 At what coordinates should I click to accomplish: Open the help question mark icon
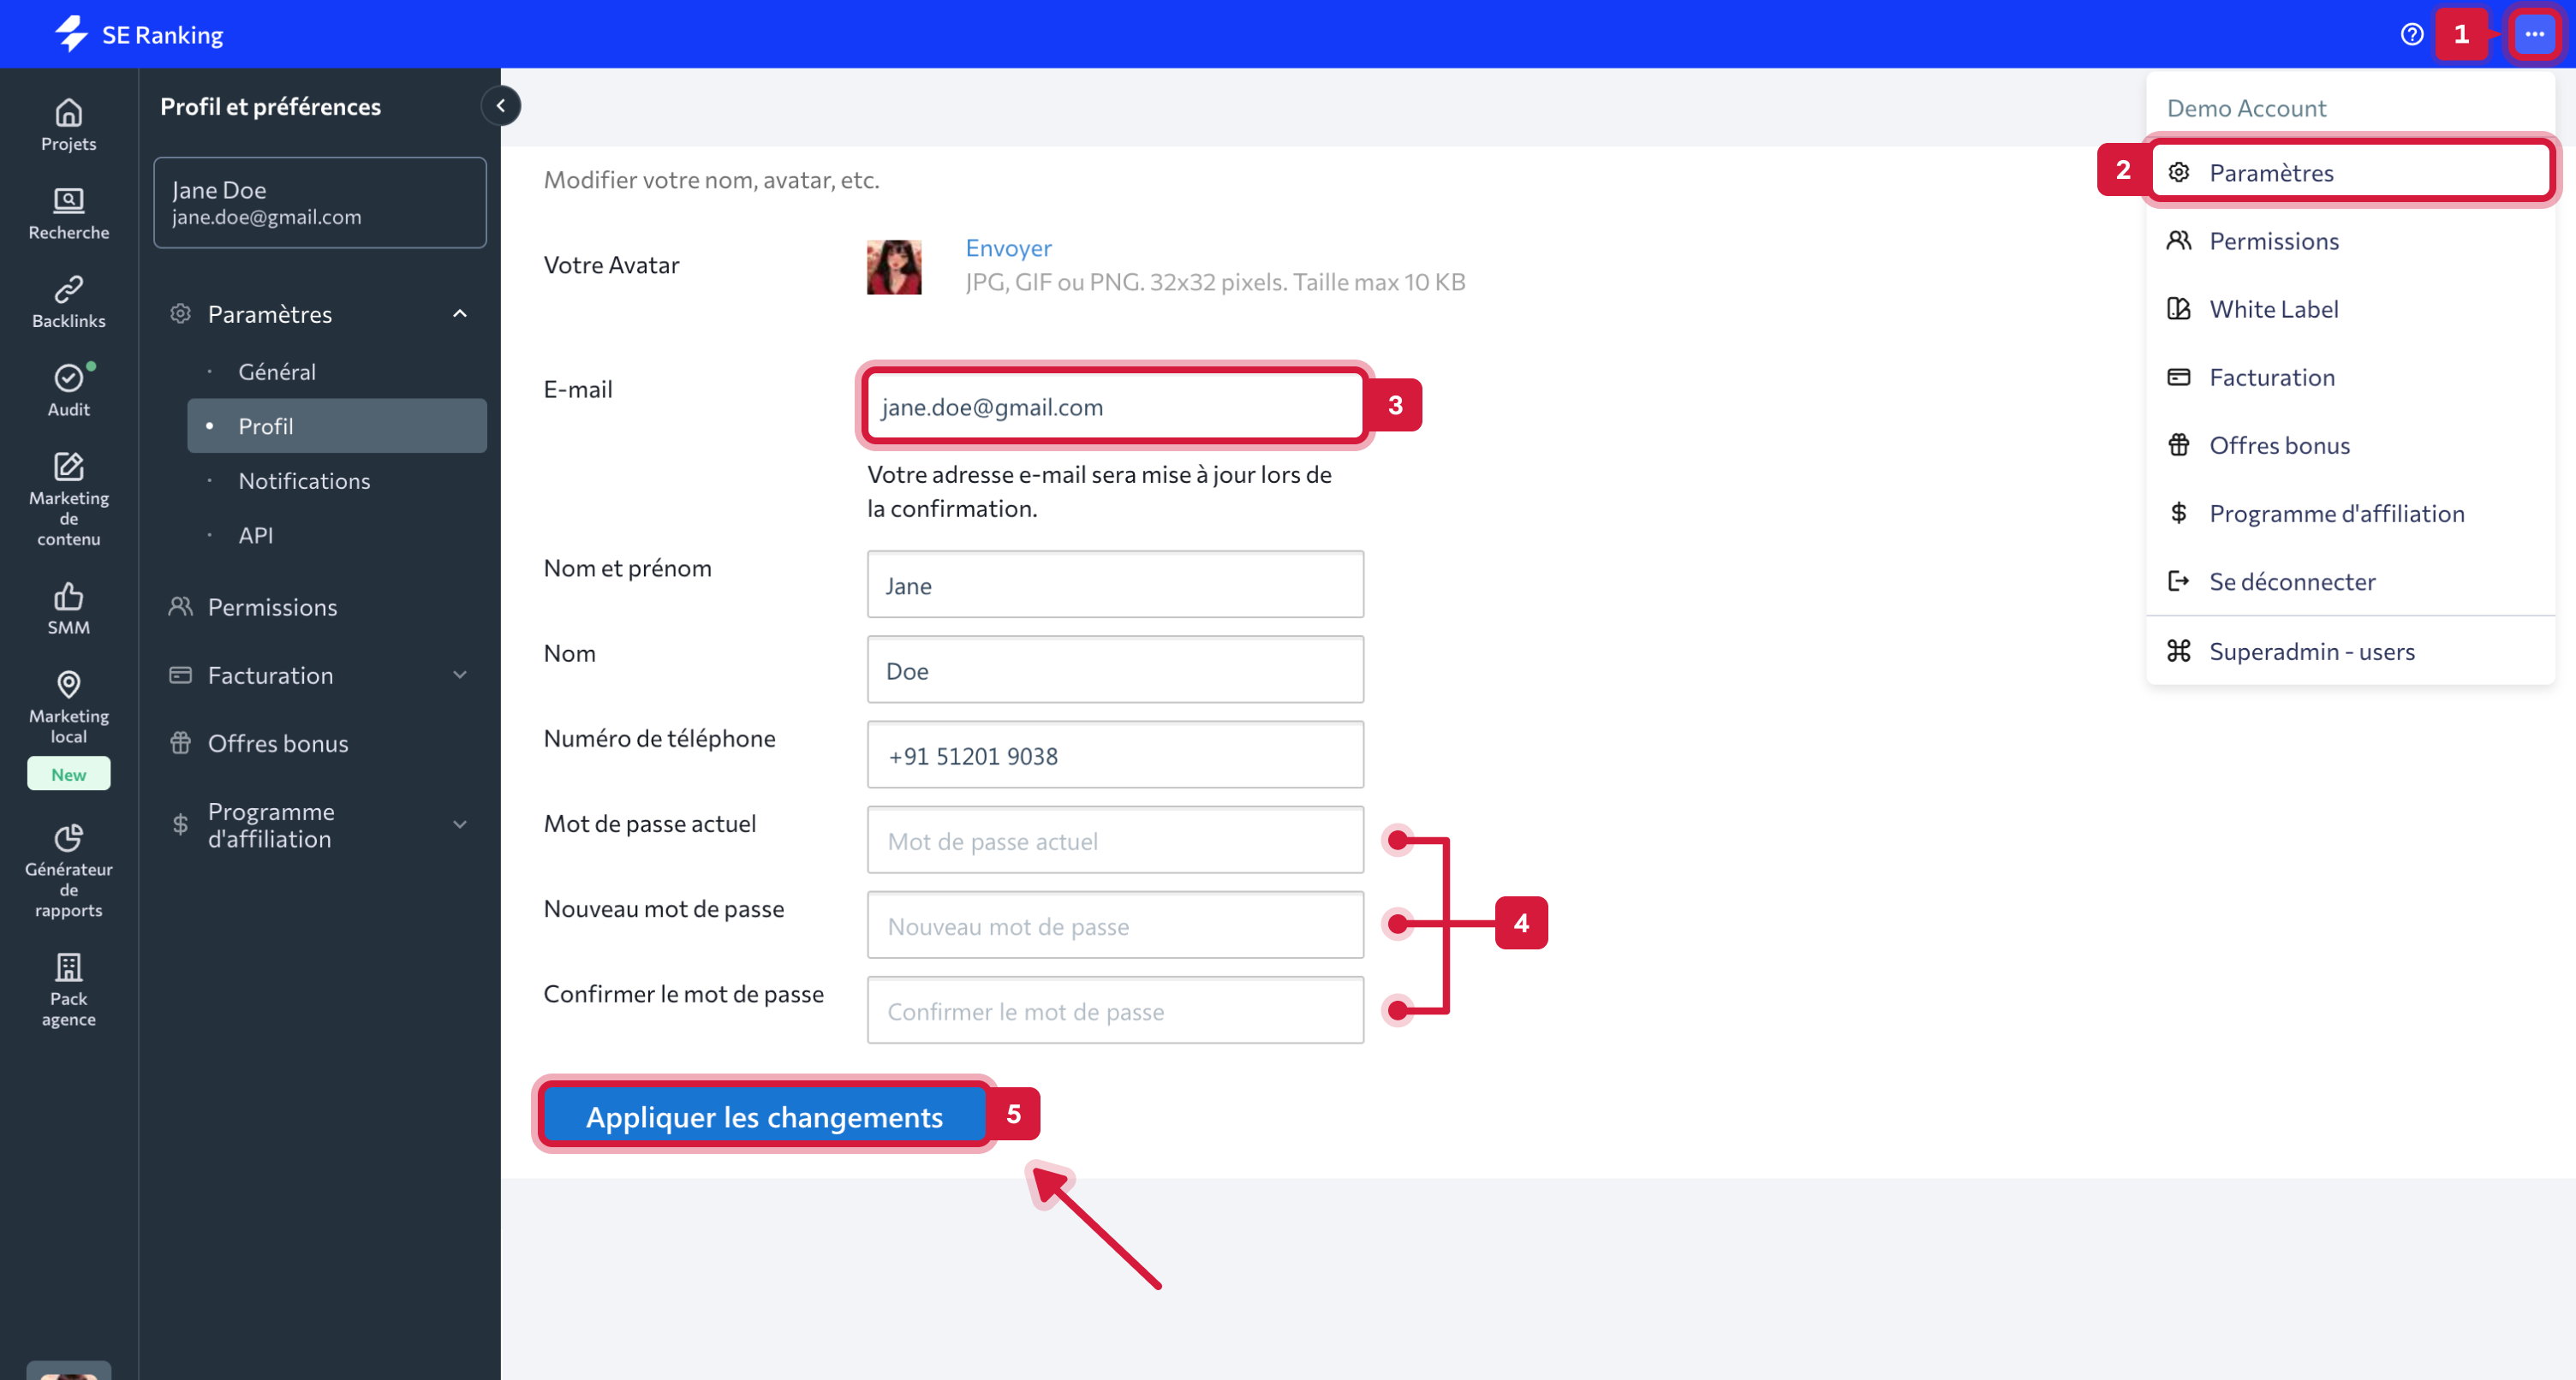[x=2411, y=34]
